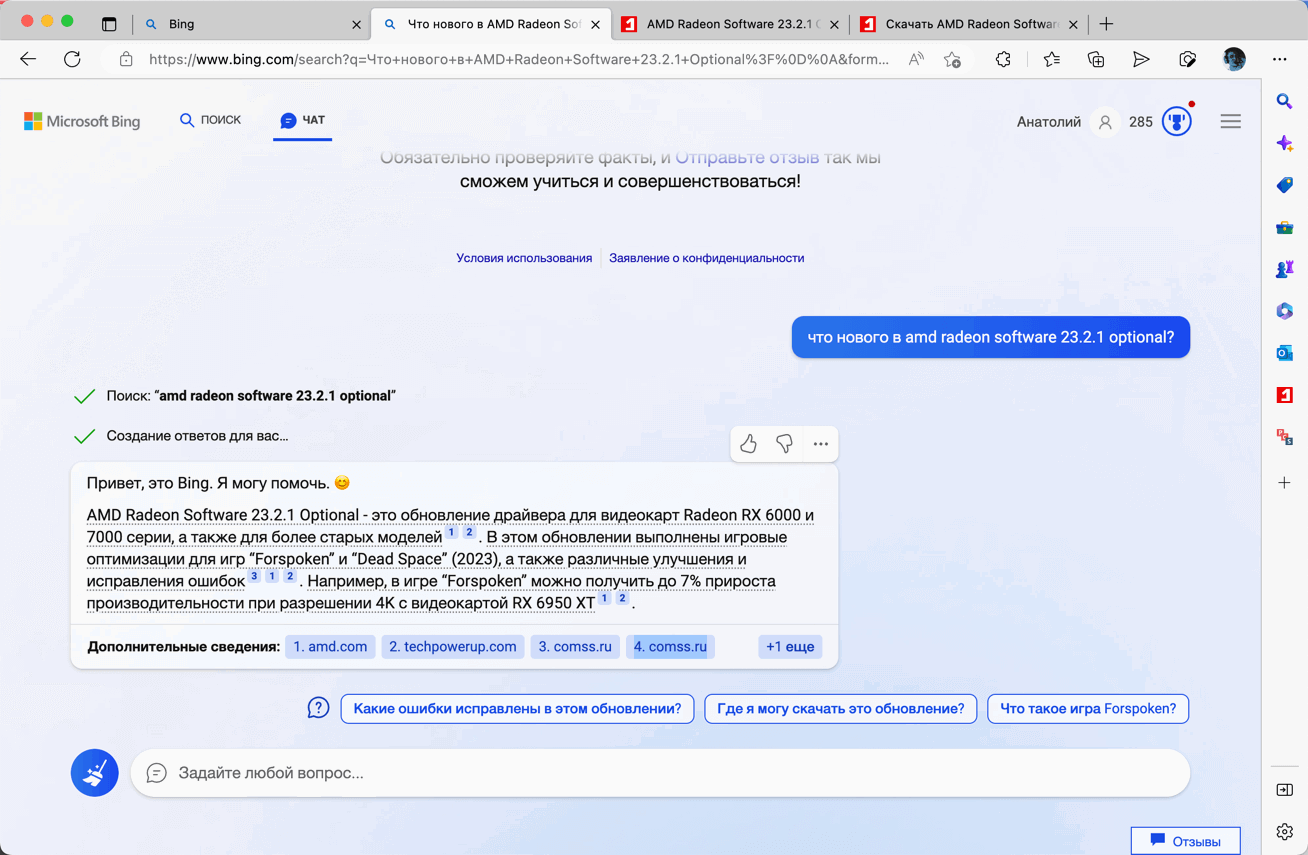Screen dimensions: 1308x855
Task: Open the tab actions menu
Action: [x=109, y=24]
